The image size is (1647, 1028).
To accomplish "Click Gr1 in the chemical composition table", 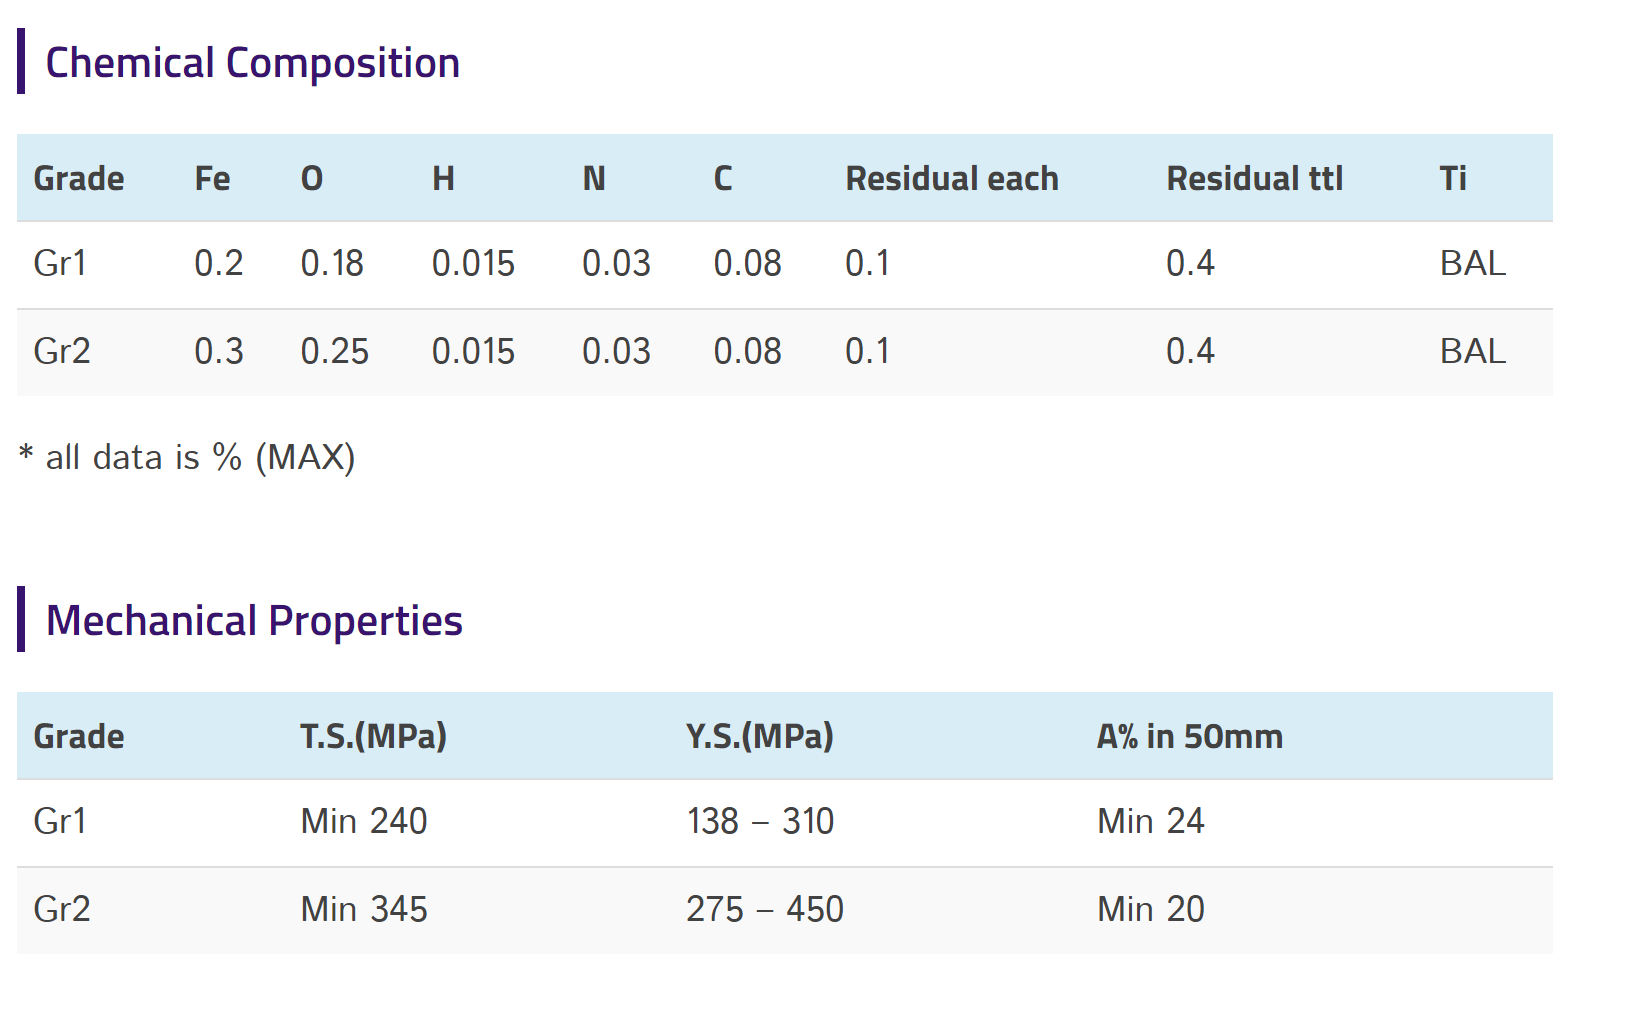I will [60, 264].
